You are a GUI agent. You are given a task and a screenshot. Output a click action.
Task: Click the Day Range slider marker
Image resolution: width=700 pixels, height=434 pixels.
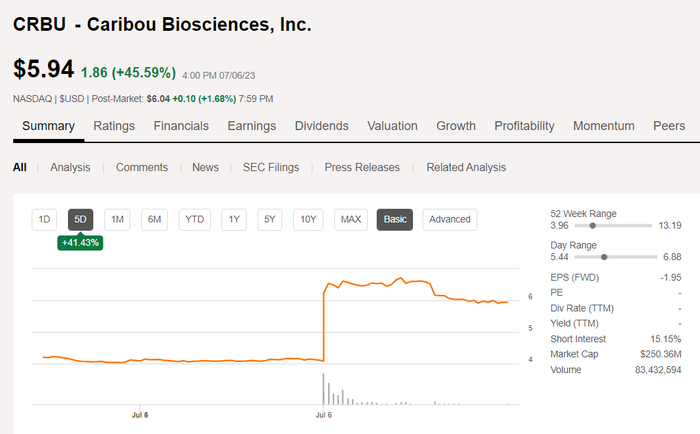[x=604, y=257]
